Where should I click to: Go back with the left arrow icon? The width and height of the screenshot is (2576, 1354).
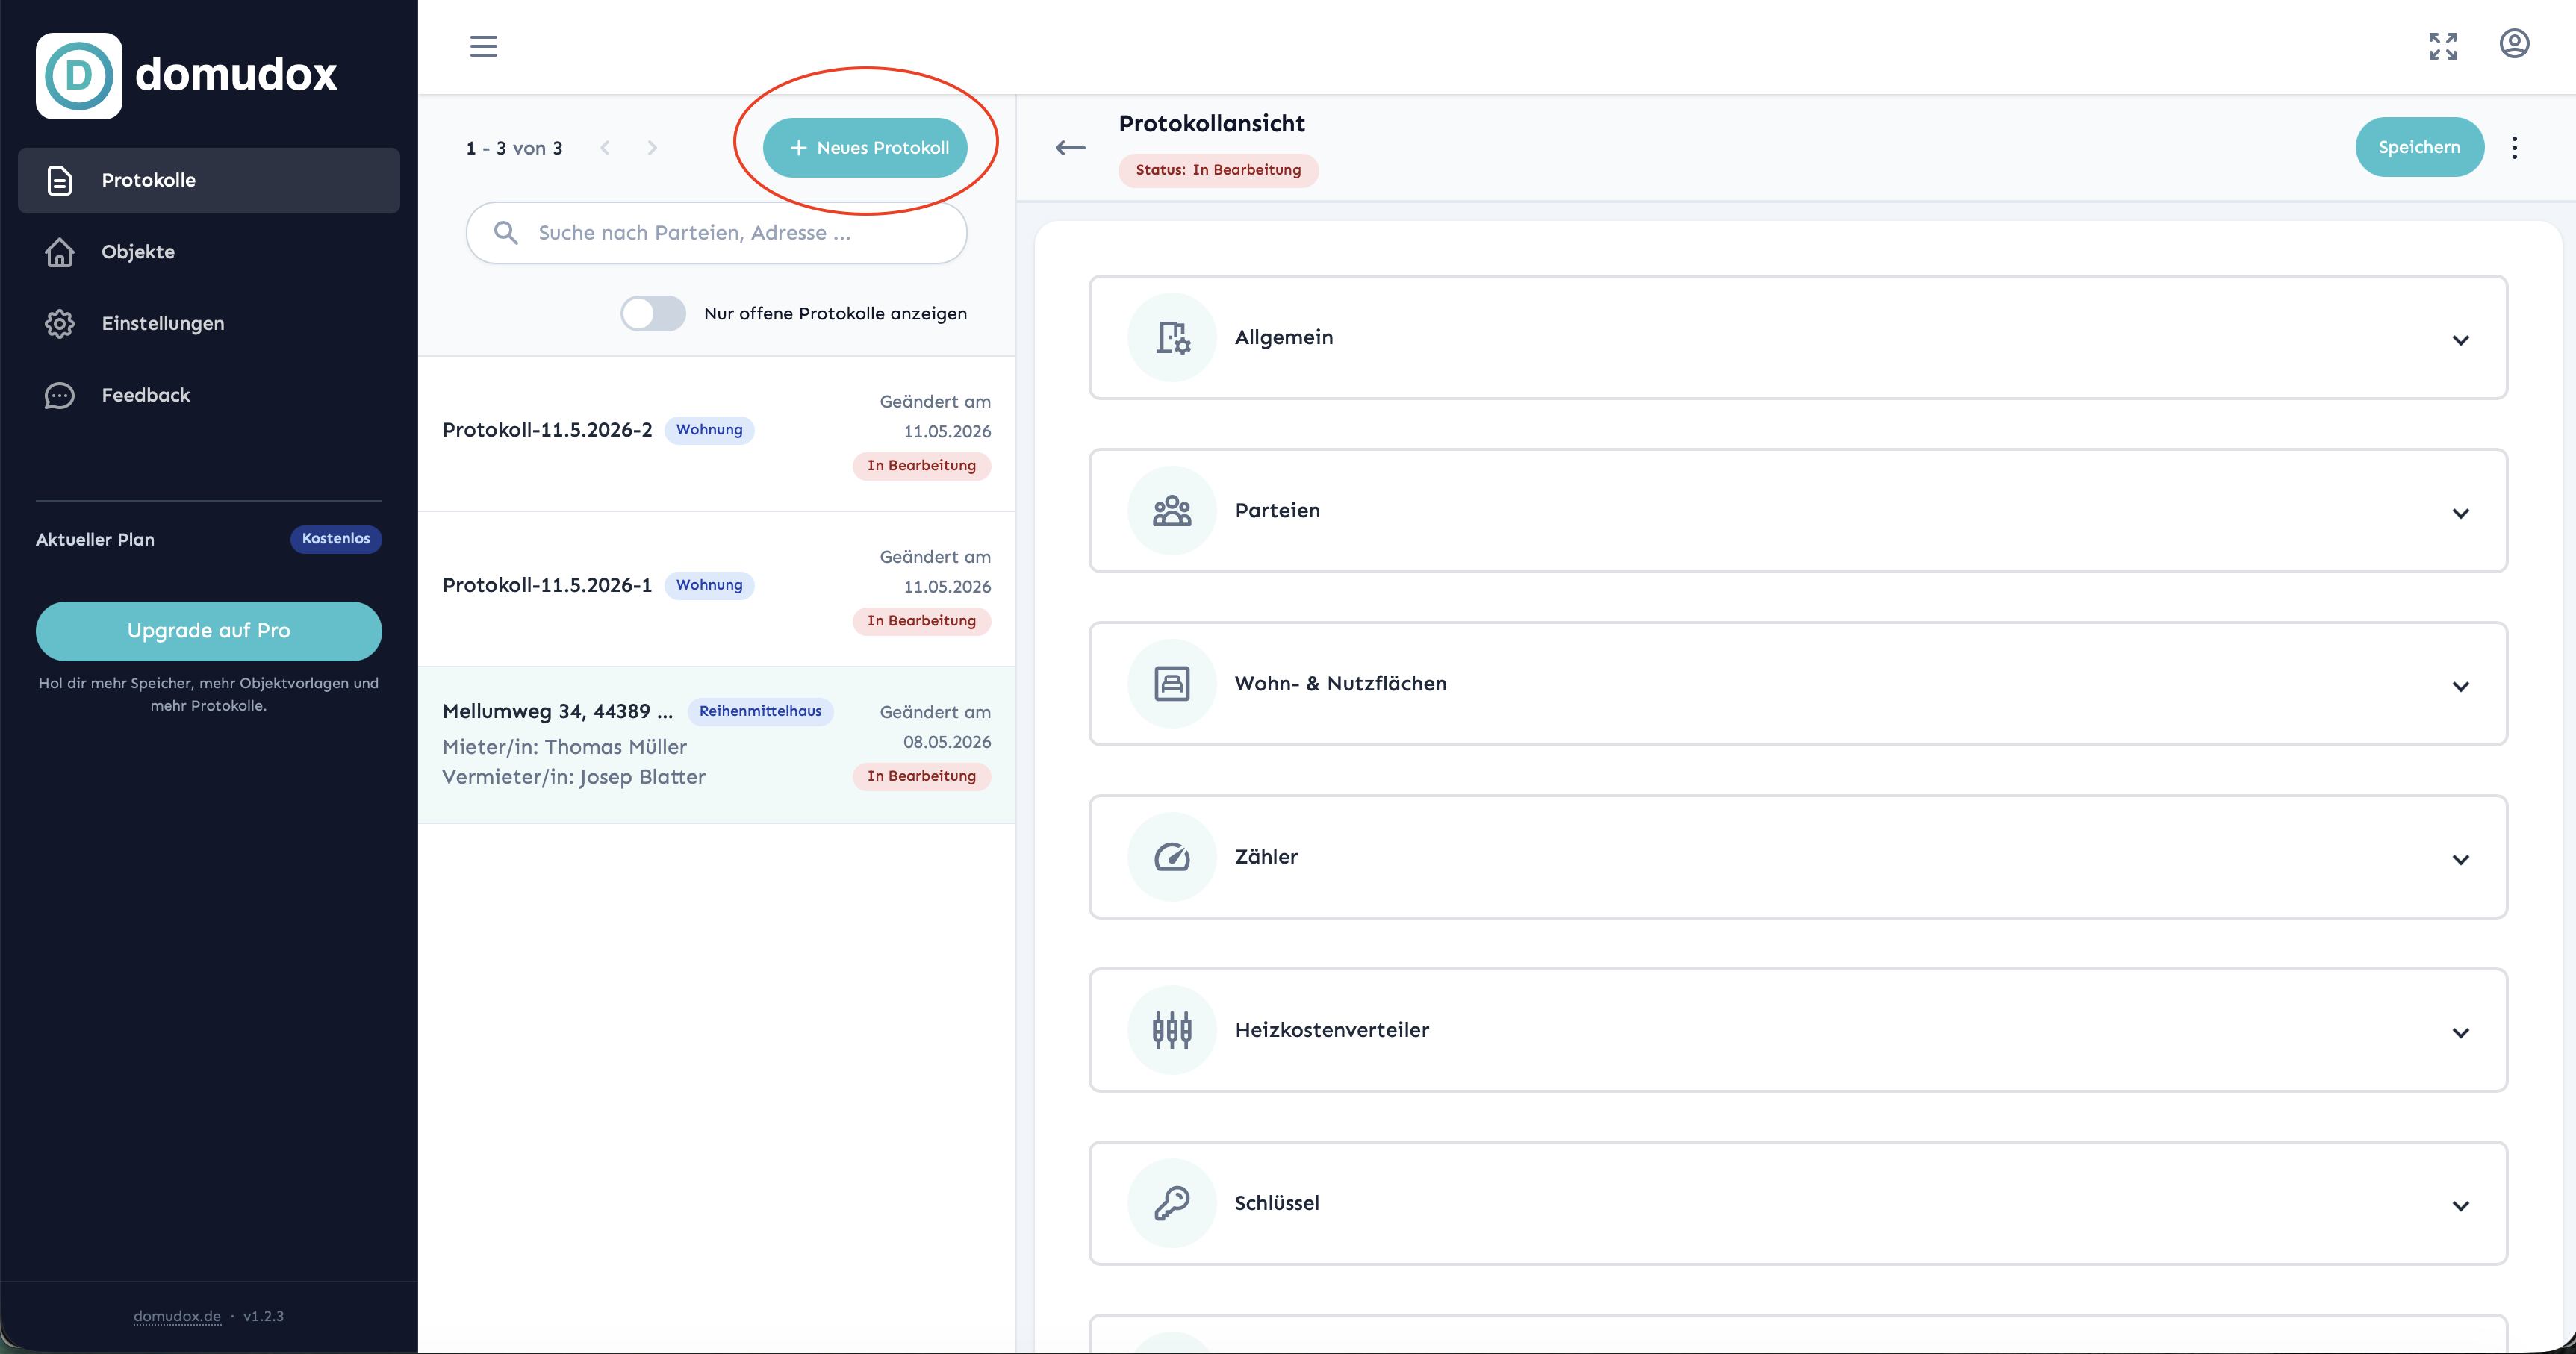(1070, 148)
